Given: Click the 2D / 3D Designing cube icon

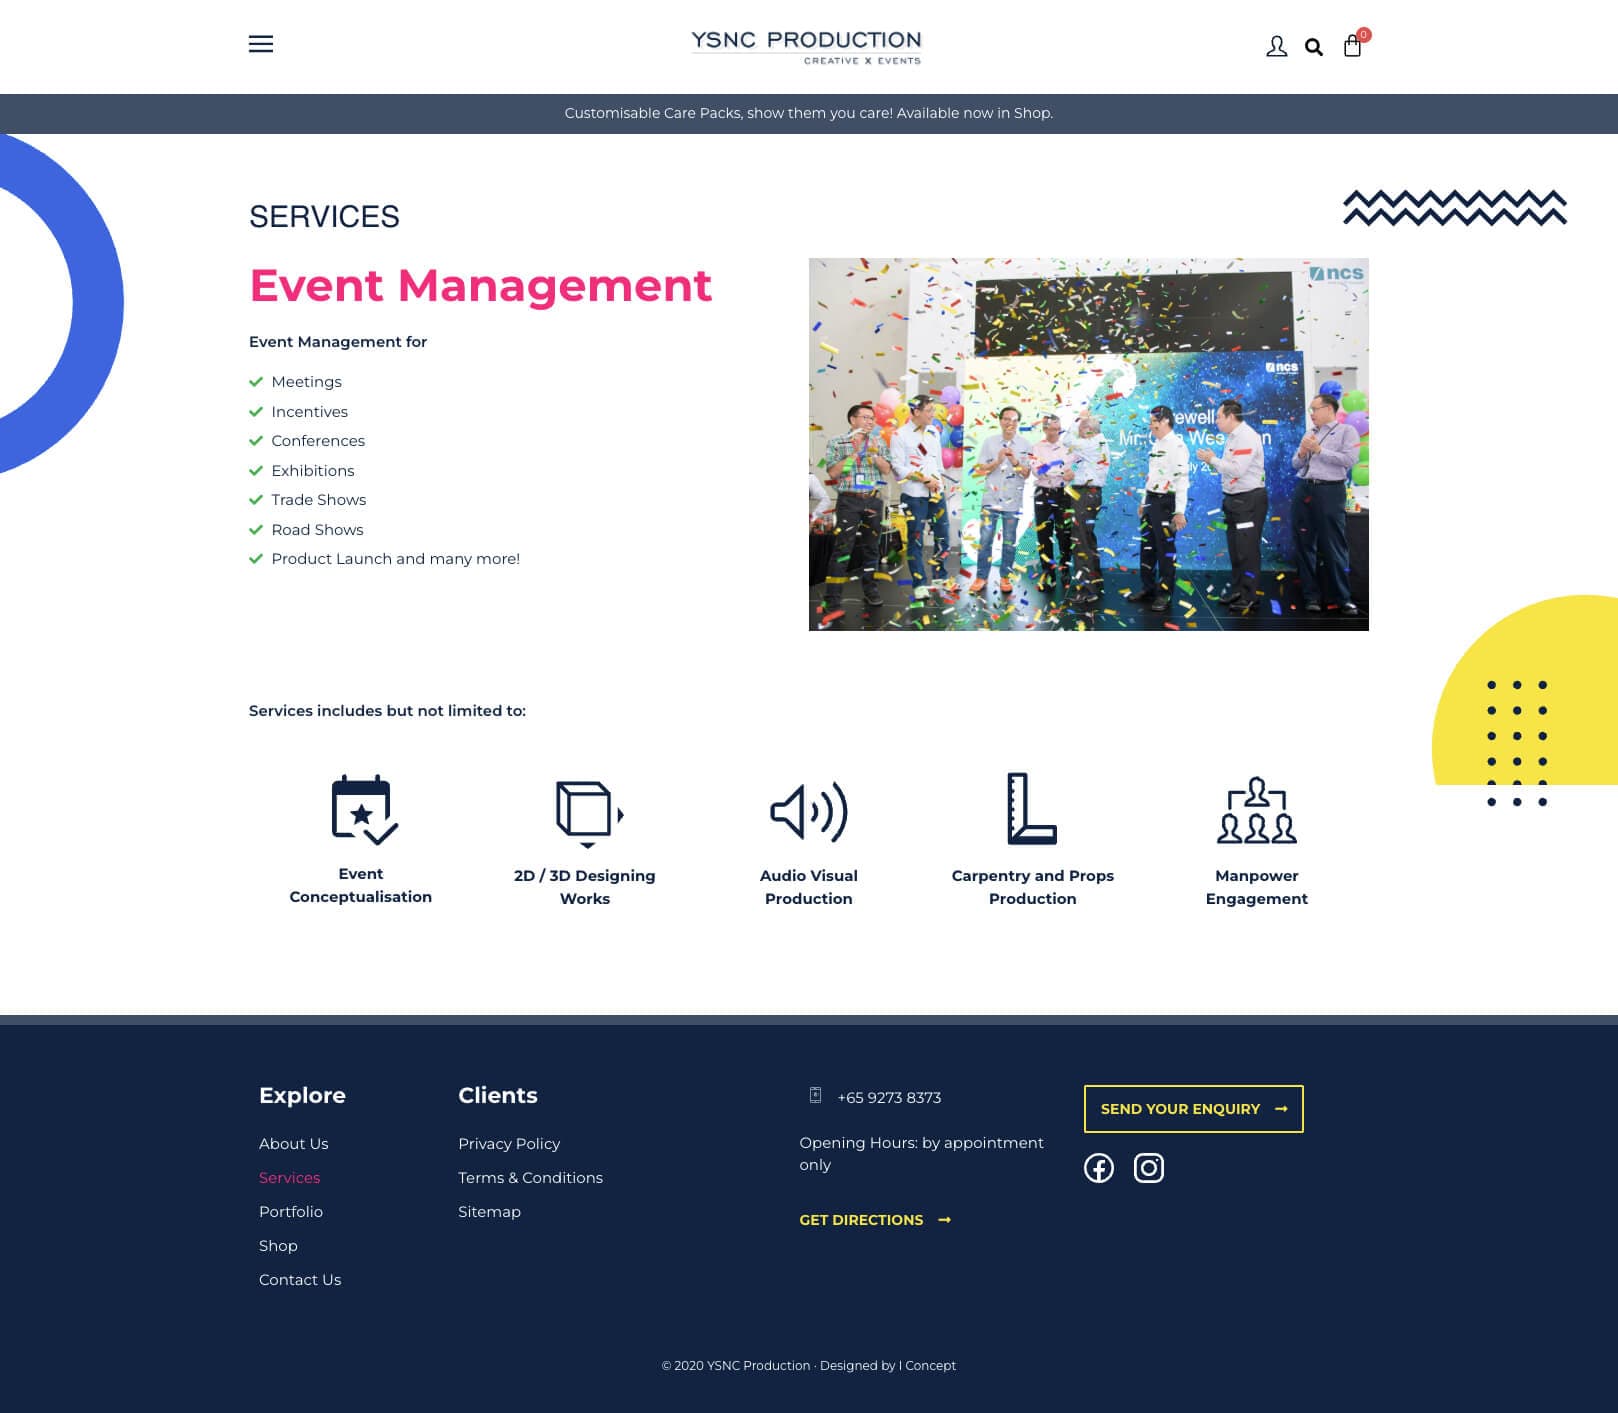Looking at the screenshot, I should [589, 813].
